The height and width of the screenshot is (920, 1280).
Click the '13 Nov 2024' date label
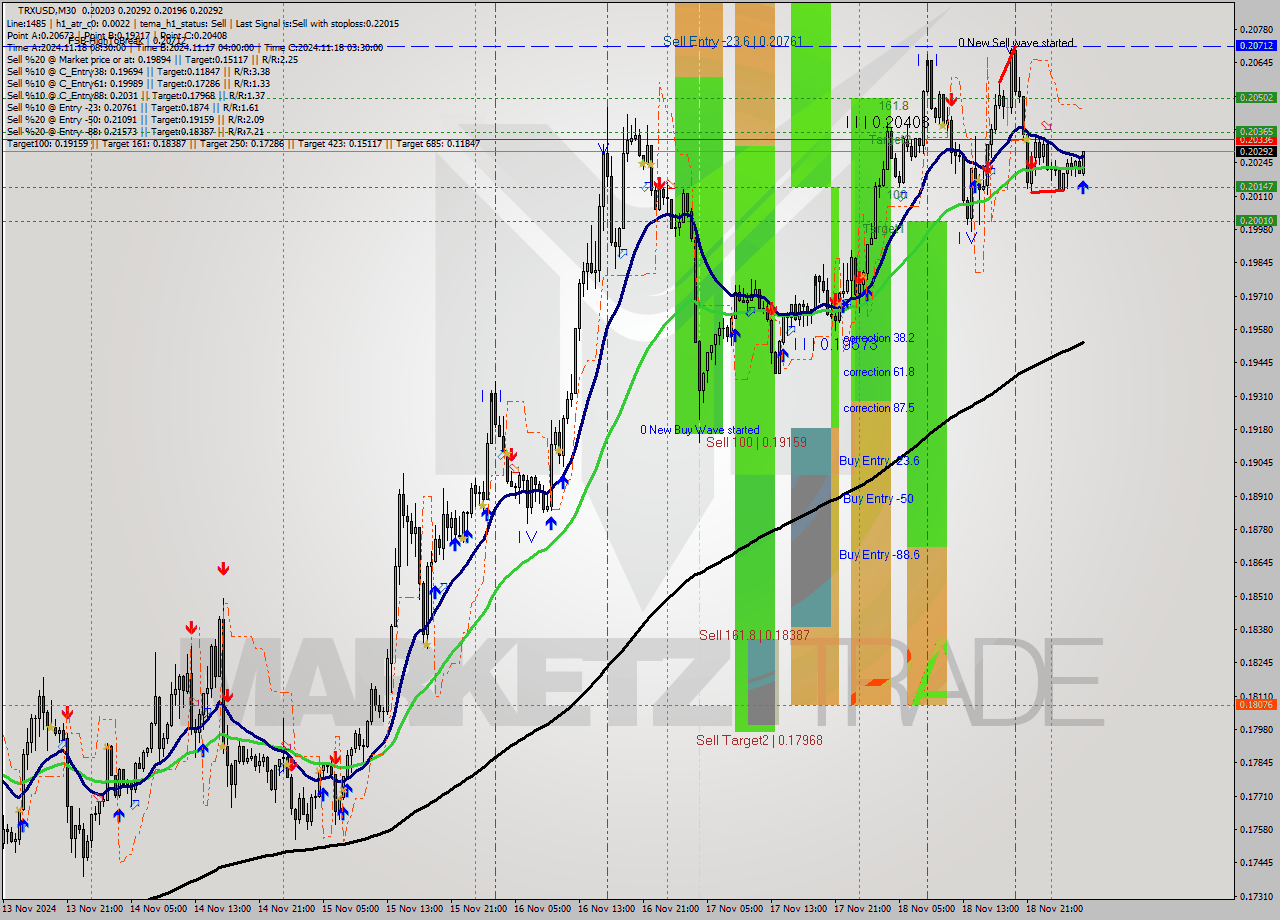[x=30, y=909]
